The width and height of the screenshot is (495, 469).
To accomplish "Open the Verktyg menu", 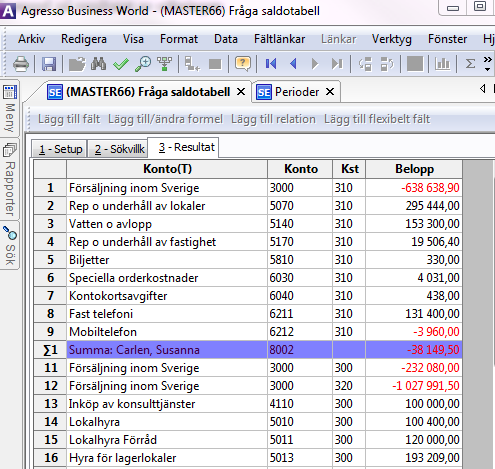I will [392, 39].
